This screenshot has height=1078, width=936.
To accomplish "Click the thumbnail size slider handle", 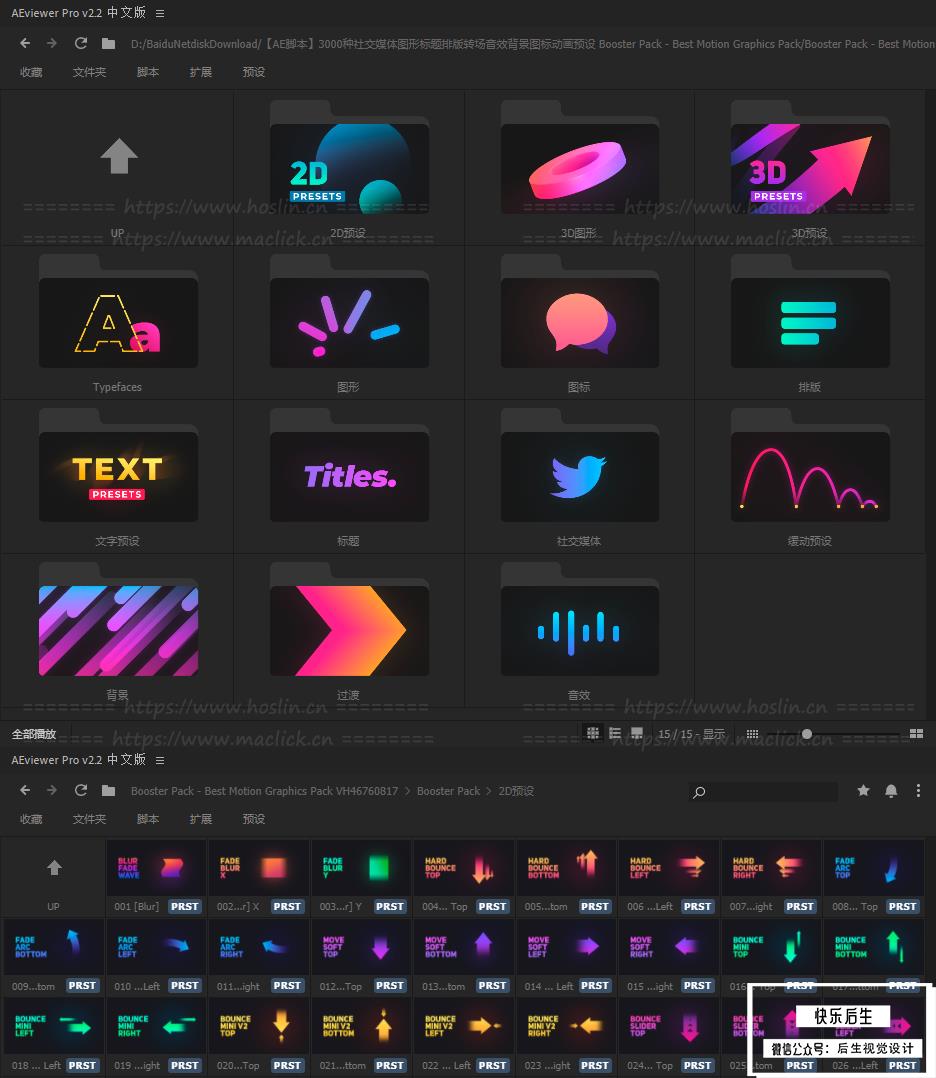I will (807, 734).
